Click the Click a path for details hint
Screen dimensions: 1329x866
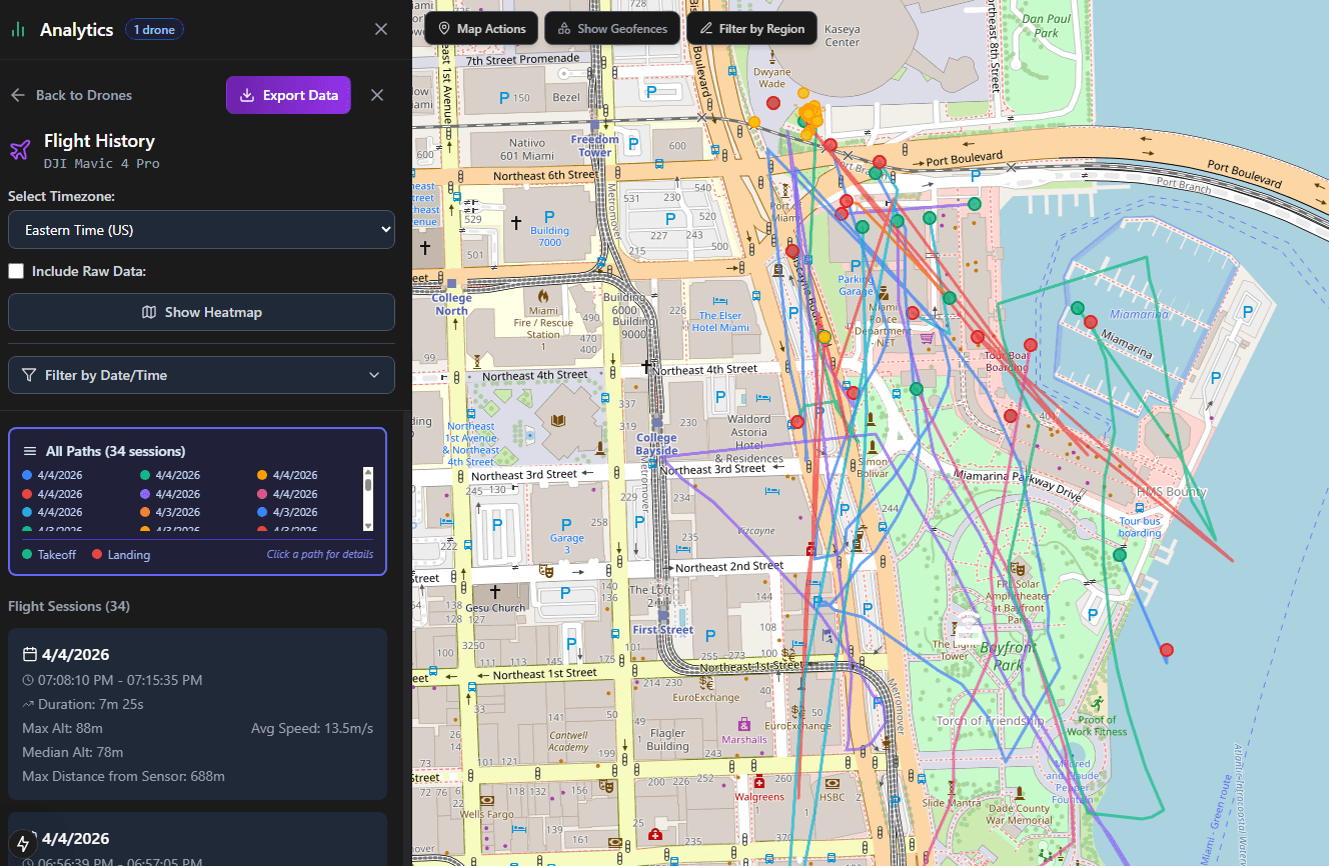[320, 555]
